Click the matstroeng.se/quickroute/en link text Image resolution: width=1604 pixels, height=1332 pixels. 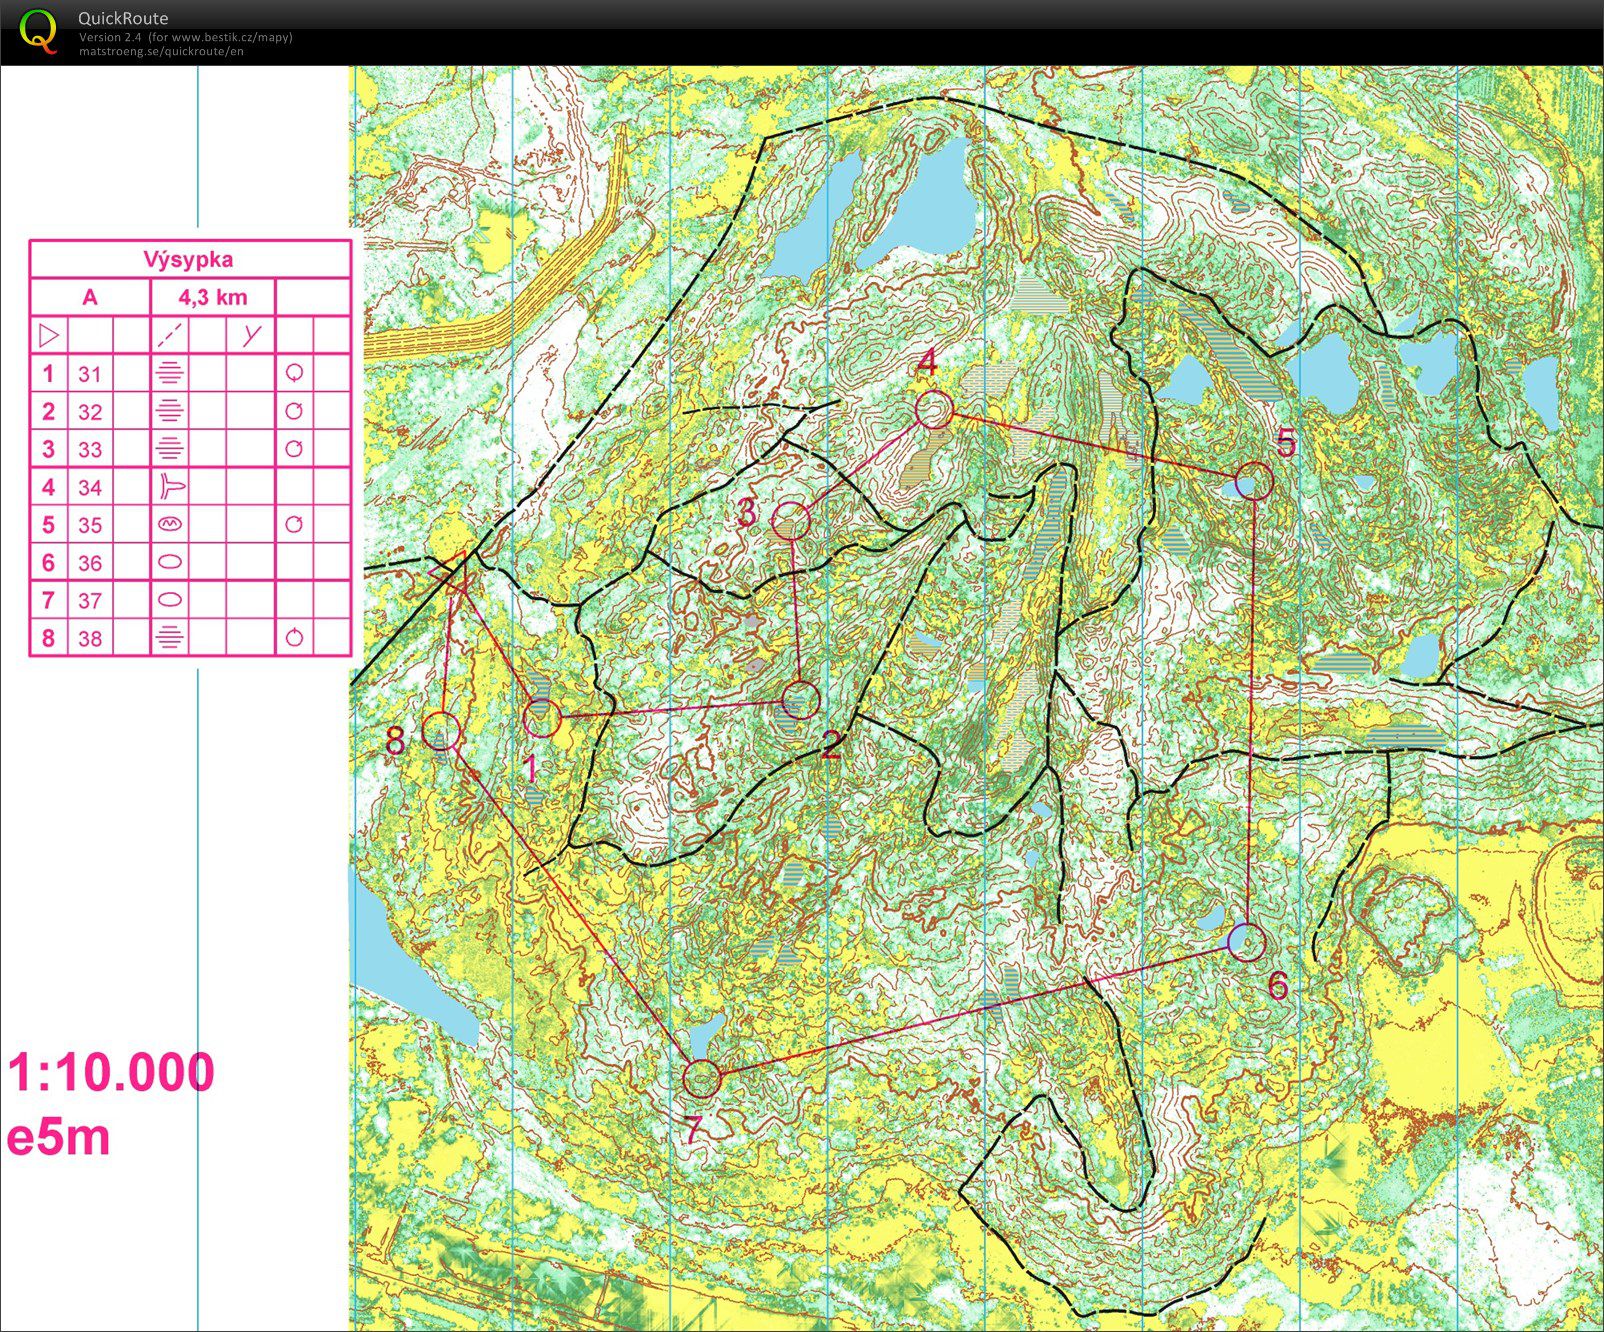point(161,51)
